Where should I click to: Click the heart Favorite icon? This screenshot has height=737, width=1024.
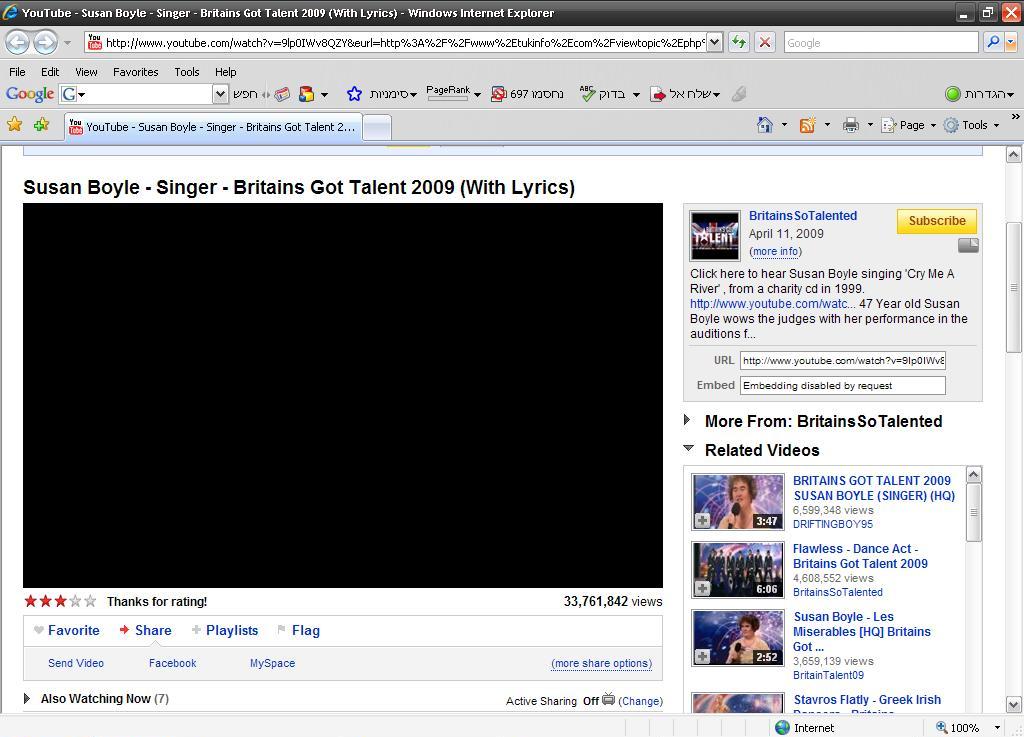pos(39,630)
